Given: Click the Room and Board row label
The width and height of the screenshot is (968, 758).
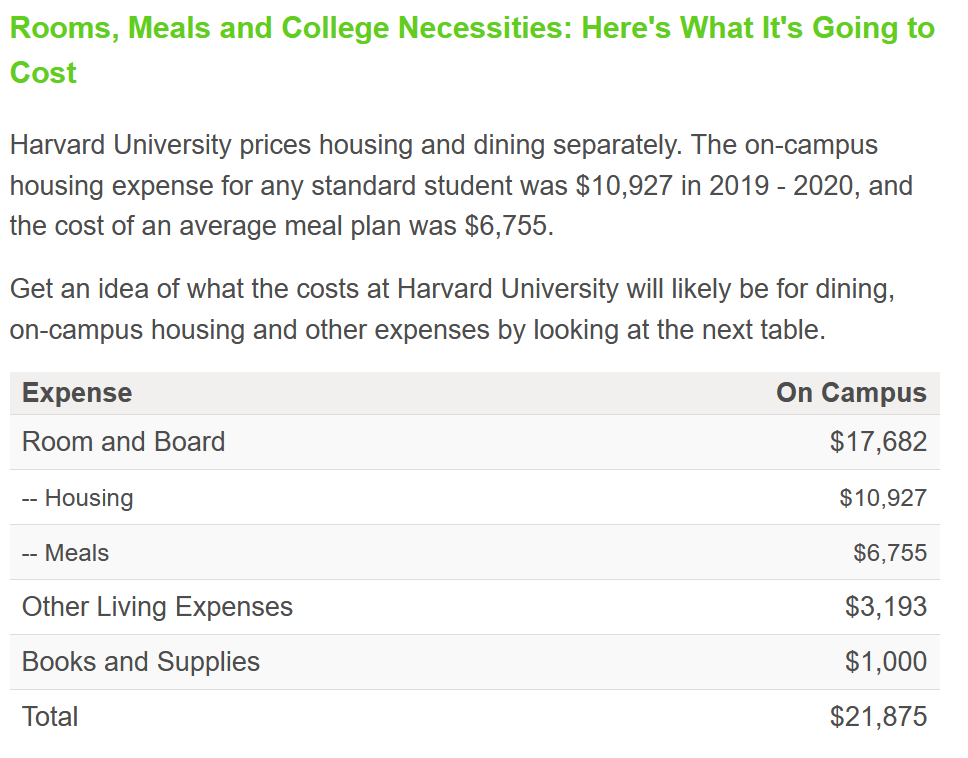Looking at the screenshot, I should pyautogui.click(x=123, y=442).
